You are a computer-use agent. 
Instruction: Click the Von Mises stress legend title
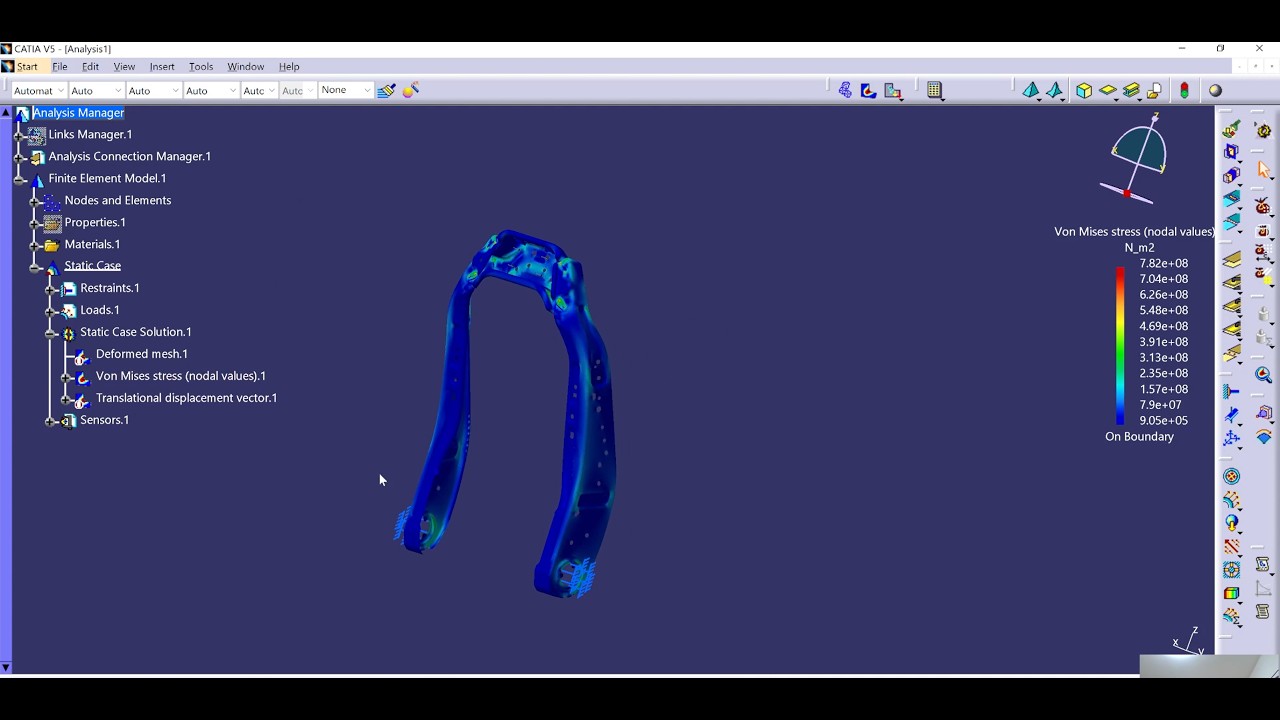click(1134, 231)
